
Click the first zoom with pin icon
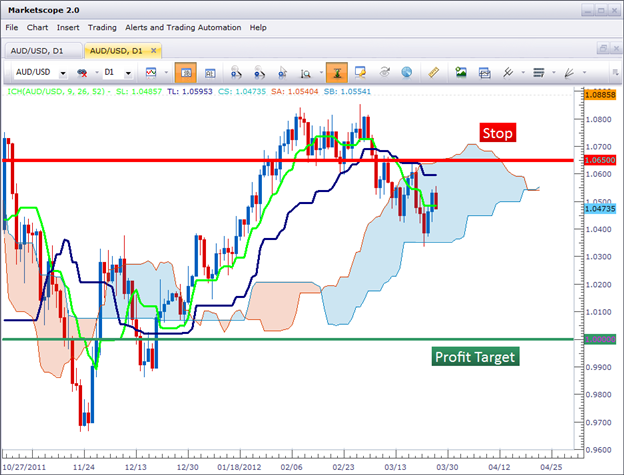[236, 72]
